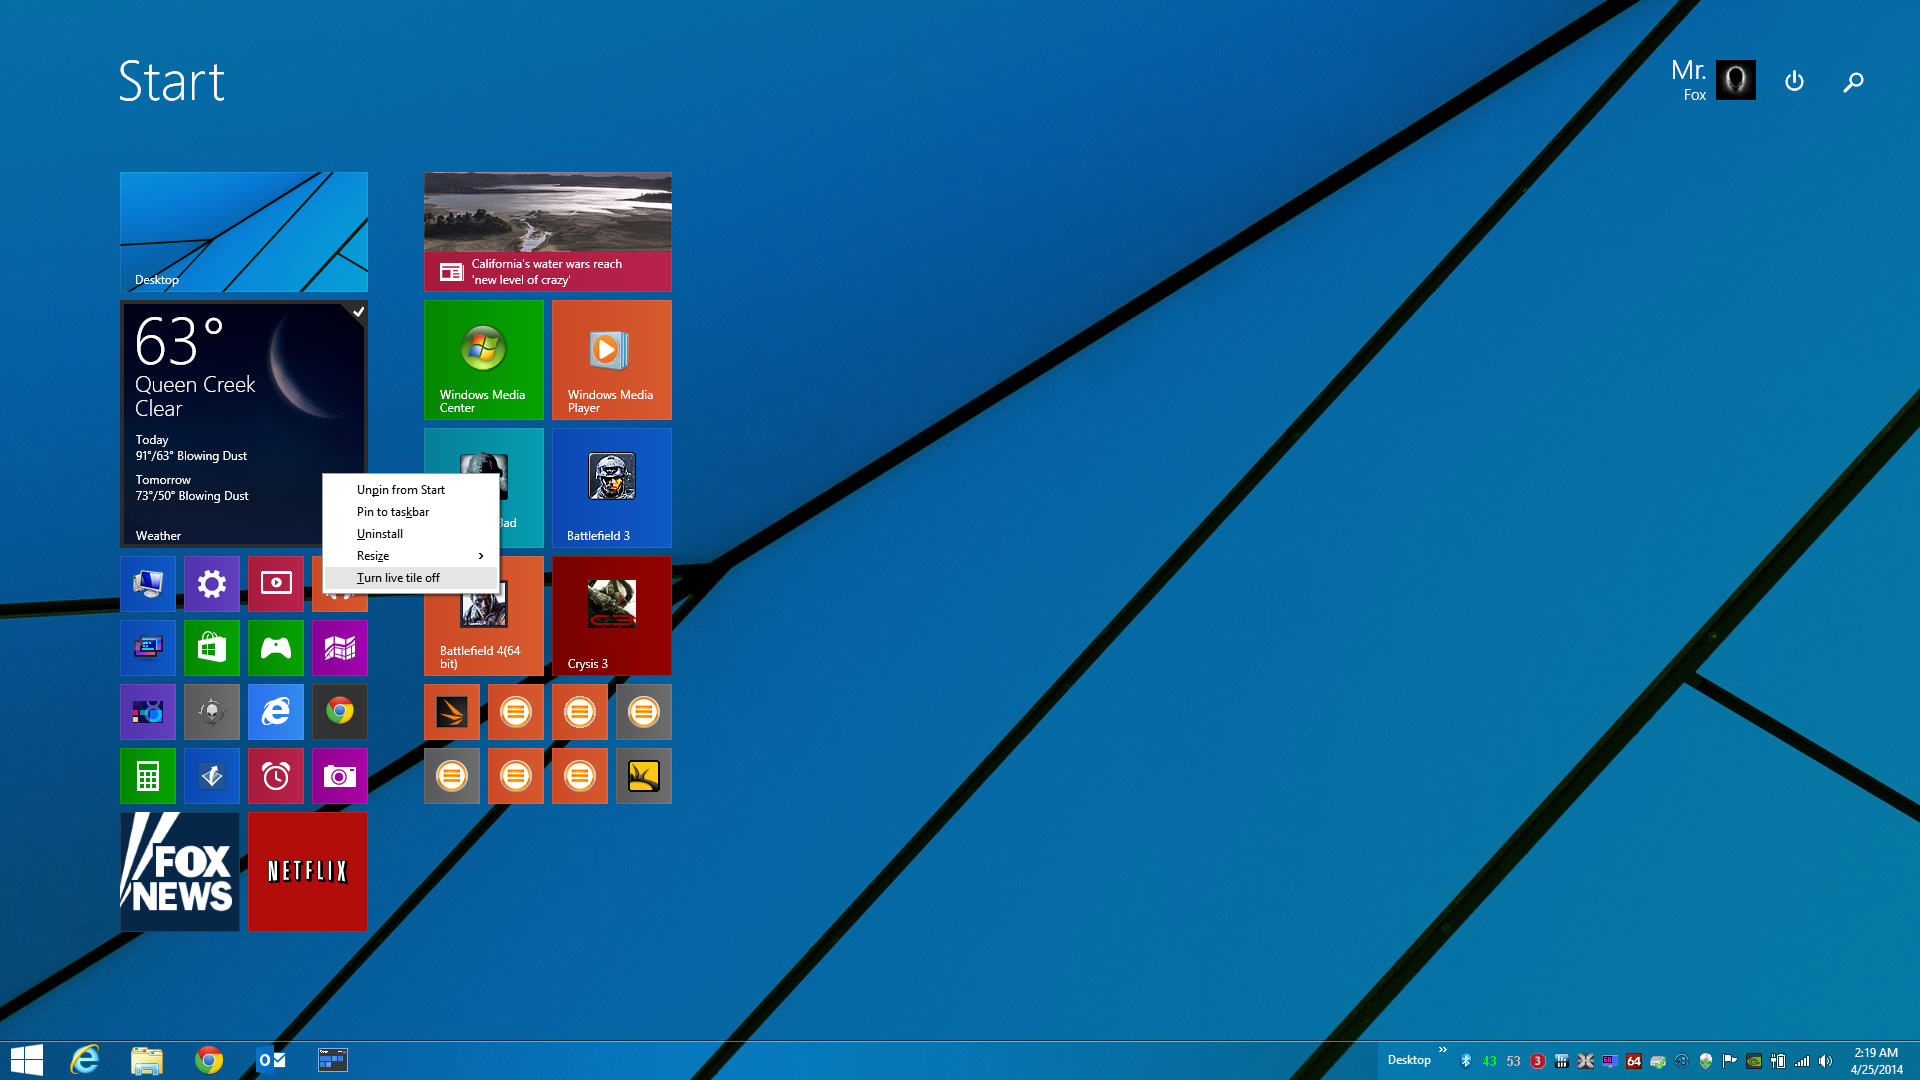The width and height of the screenshot is (1920, 1080).
Task: Click the Bluetooth tray icon
Action: click(1466, 1061)
